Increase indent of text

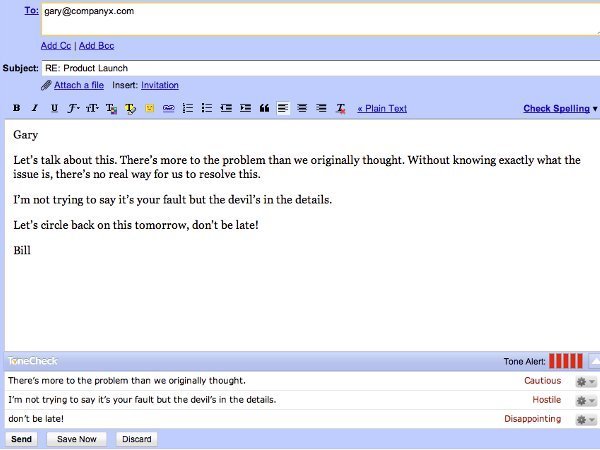point(245,108)
